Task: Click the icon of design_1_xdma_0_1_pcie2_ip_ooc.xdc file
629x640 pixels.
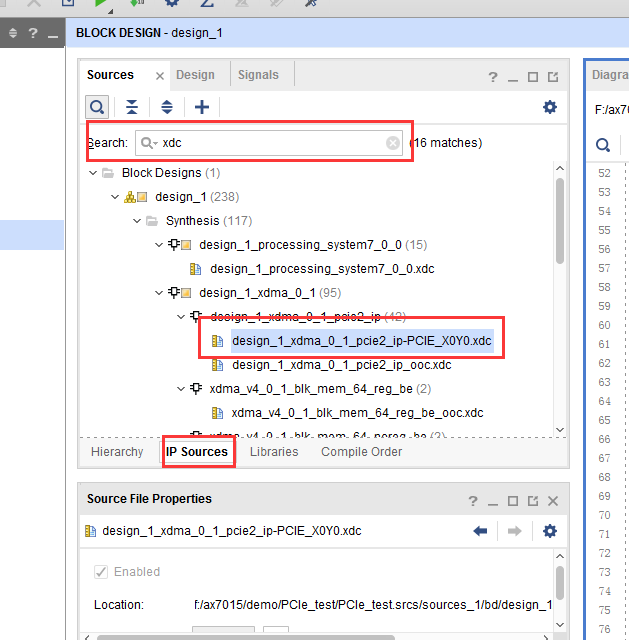Action: tap(218, 365)
